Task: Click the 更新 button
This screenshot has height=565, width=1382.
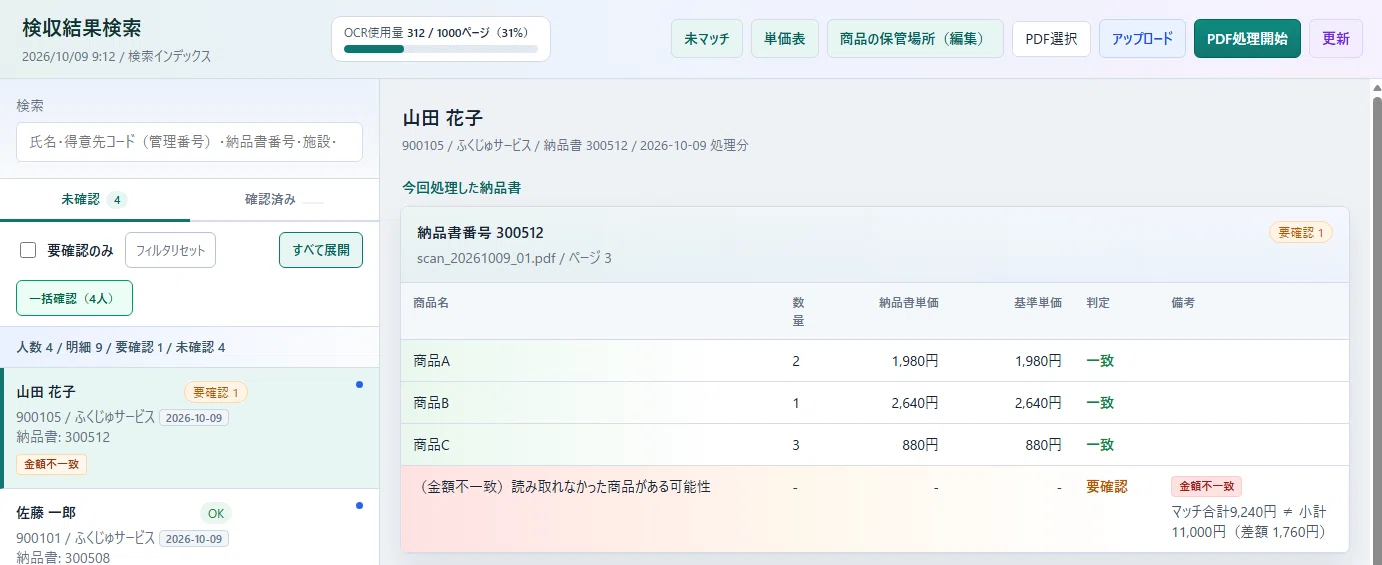Action: 1336,39
